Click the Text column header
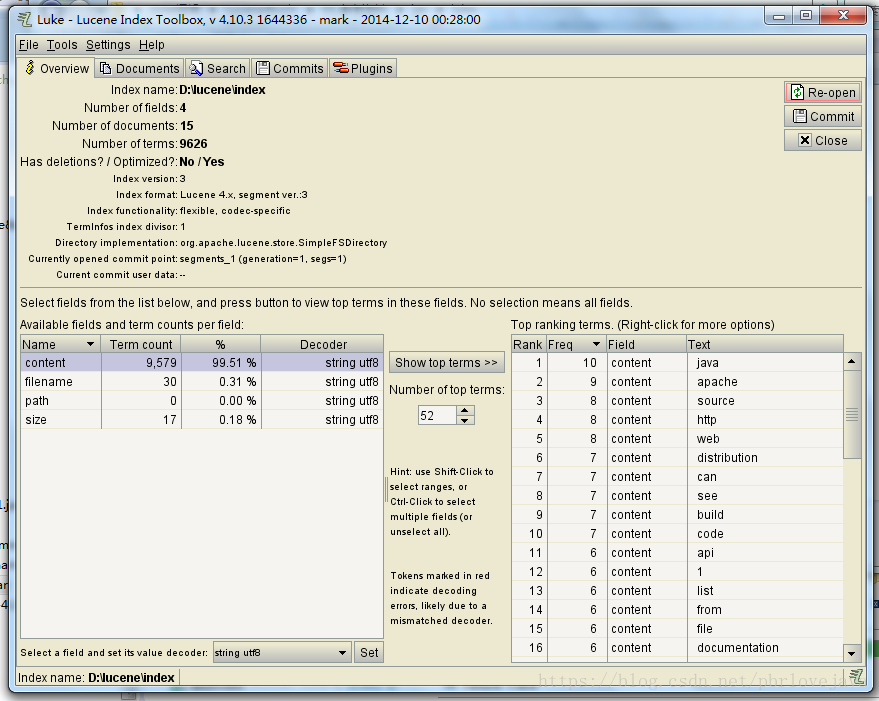 click(x=765, y=344)
